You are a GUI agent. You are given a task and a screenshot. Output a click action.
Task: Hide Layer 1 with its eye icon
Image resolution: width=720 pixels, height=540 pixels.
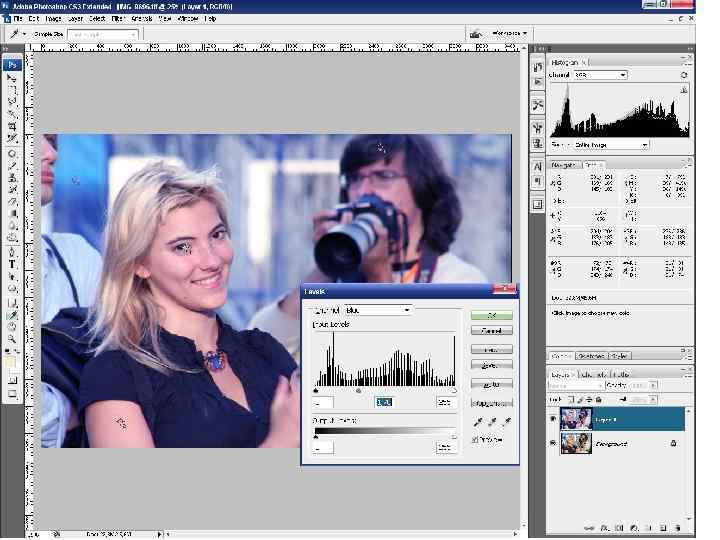click(x=553, y=417)
